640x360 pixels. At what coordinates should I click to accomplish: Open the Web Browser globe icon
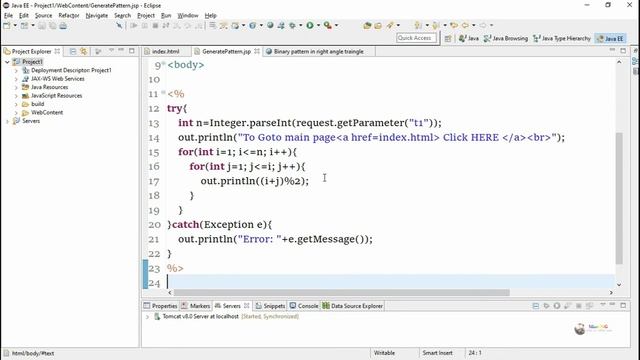tap(270, 25)
